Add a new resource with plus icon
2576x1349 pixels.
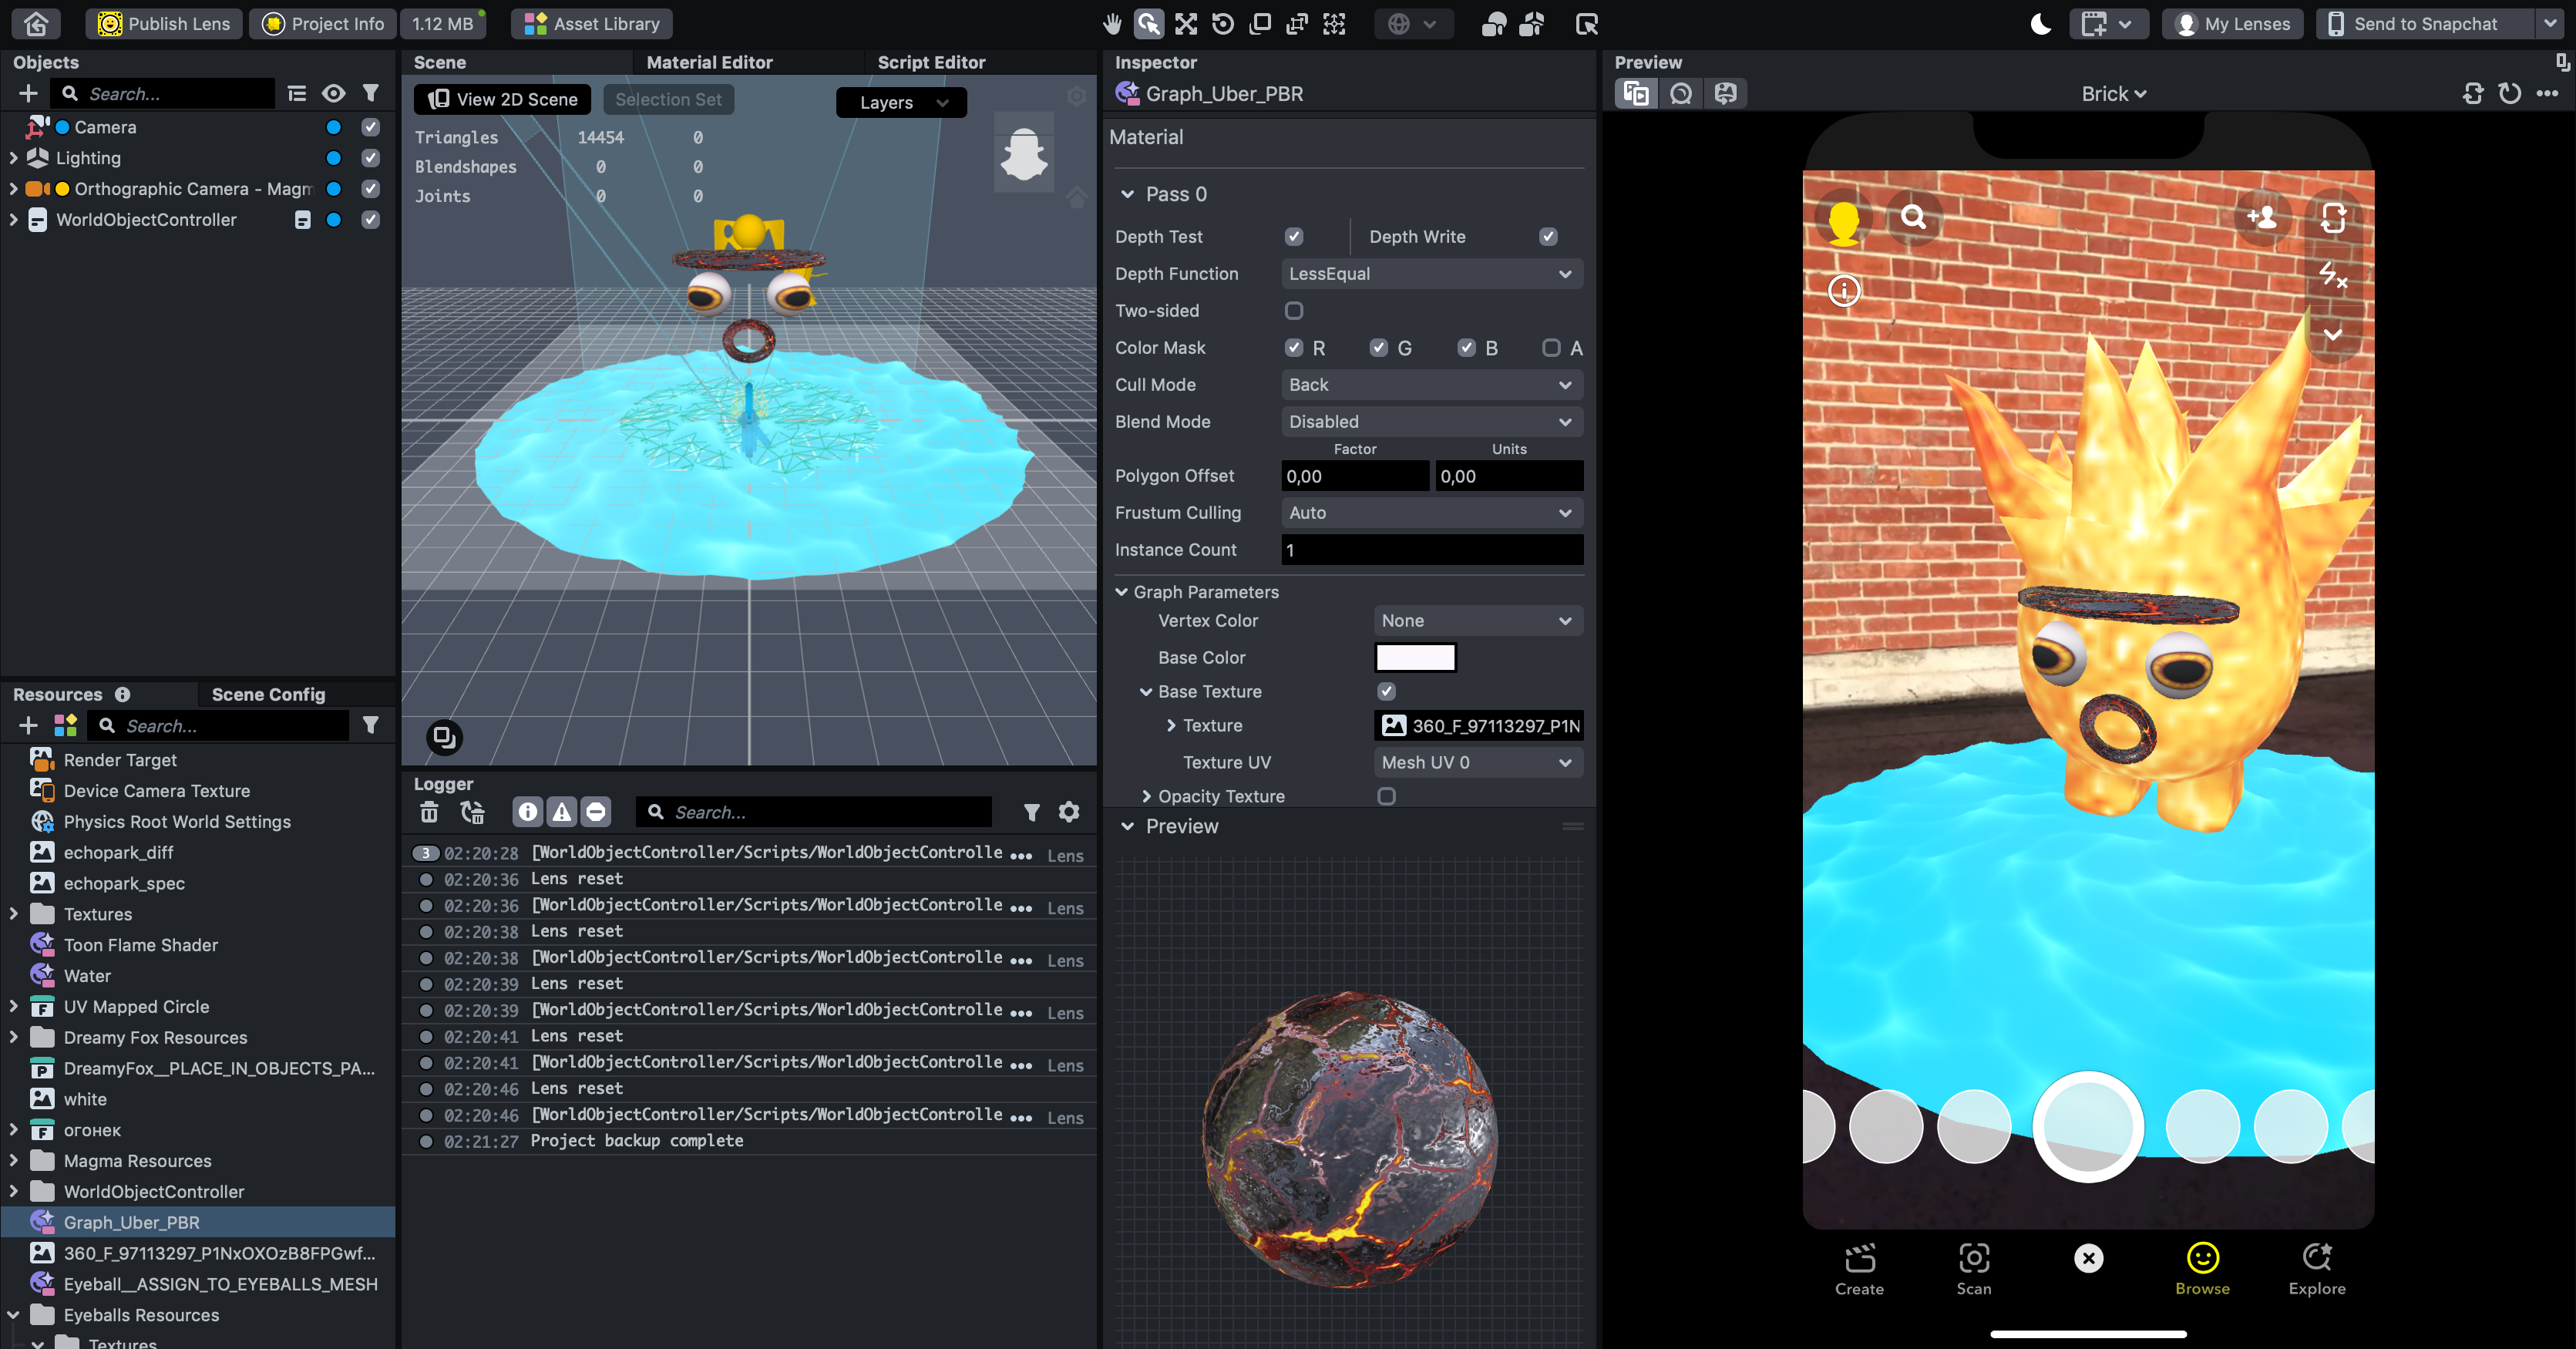pos(28,725)
